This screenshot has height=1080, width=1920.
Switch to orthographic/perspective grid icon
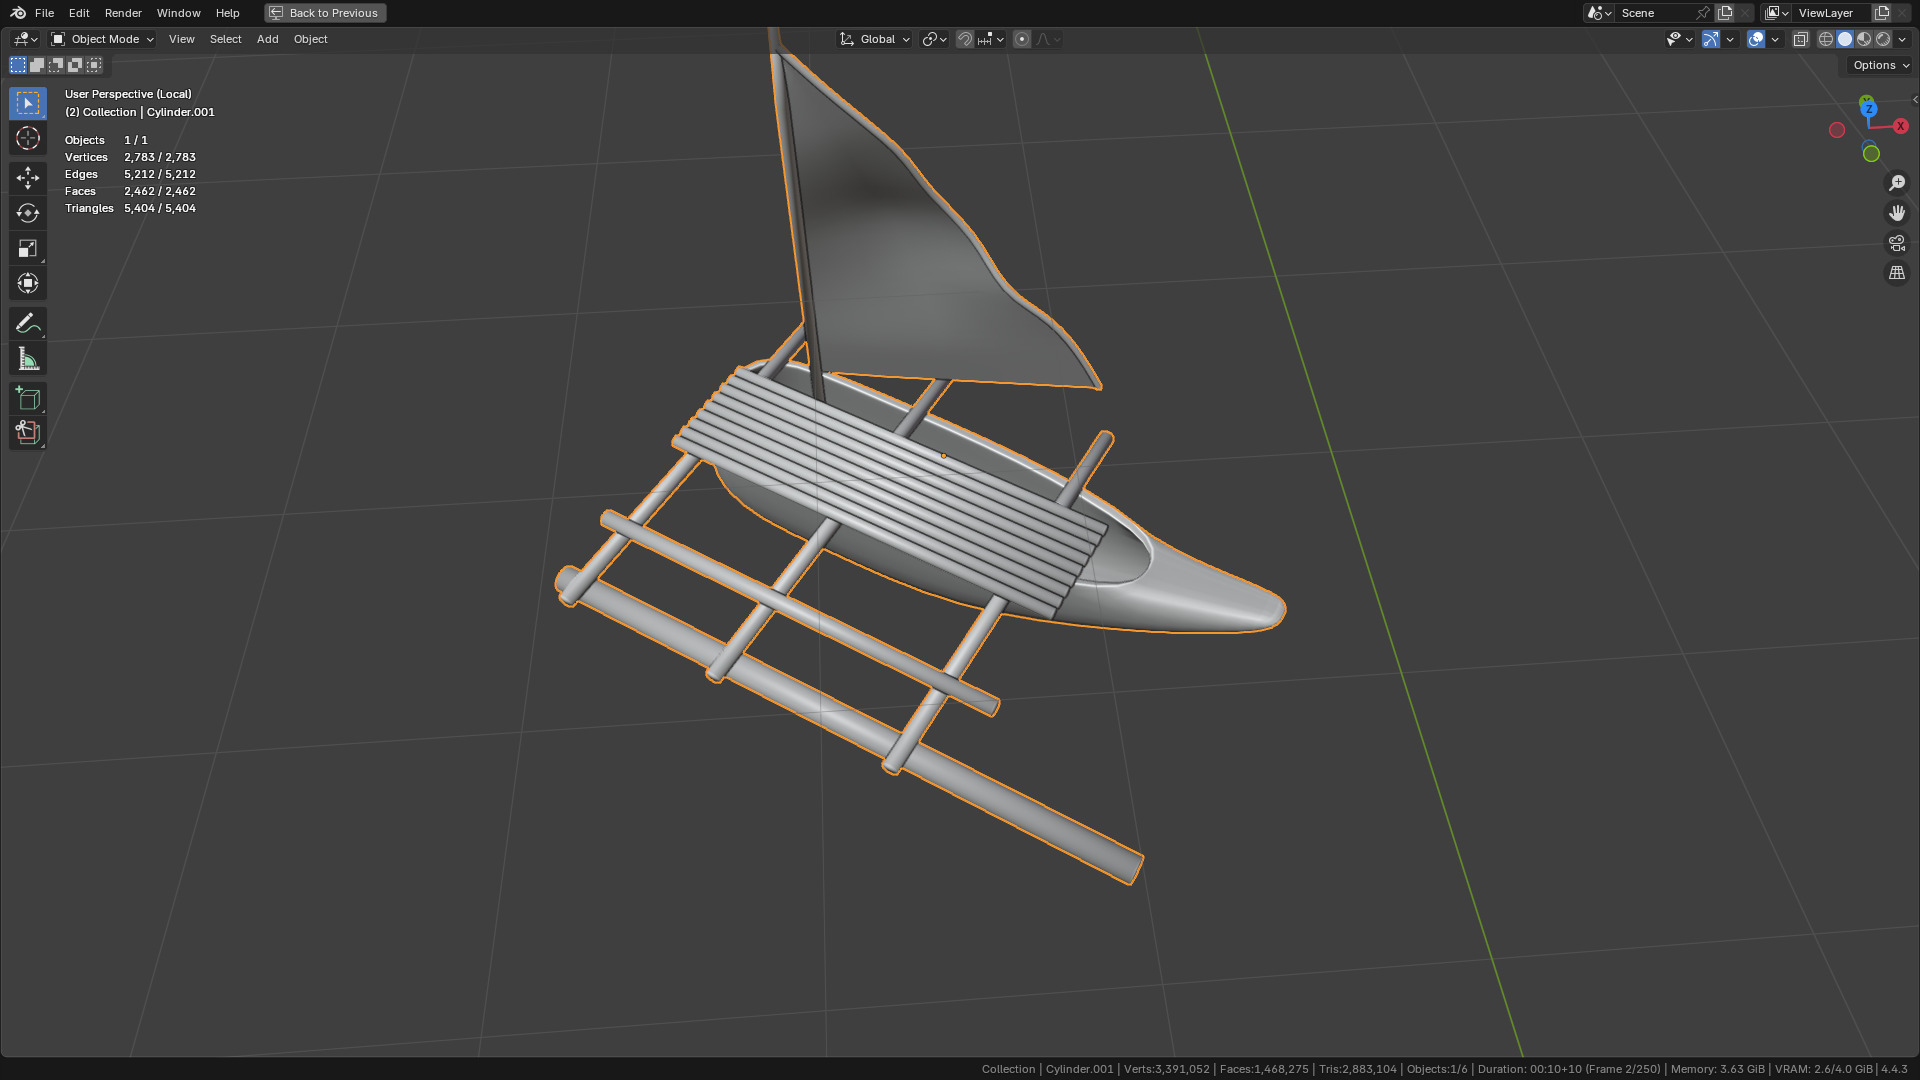(x=1896, y=273)
